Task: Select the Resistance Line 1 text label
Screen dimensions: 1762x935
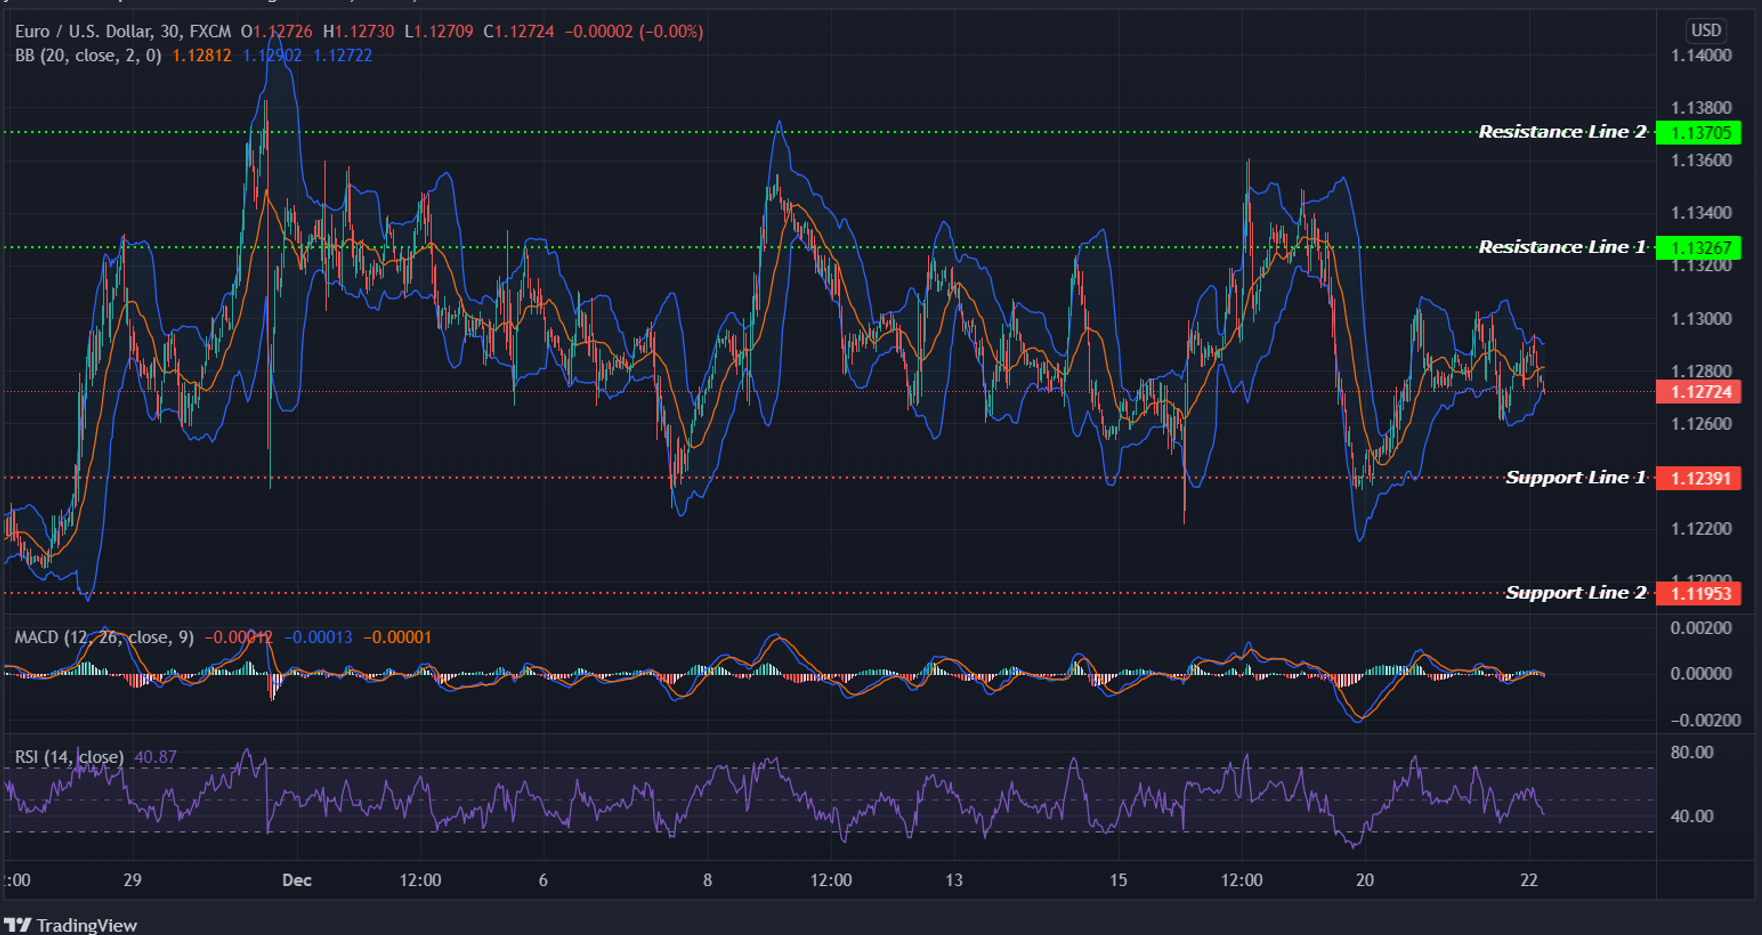Action: pos(1561,247)
